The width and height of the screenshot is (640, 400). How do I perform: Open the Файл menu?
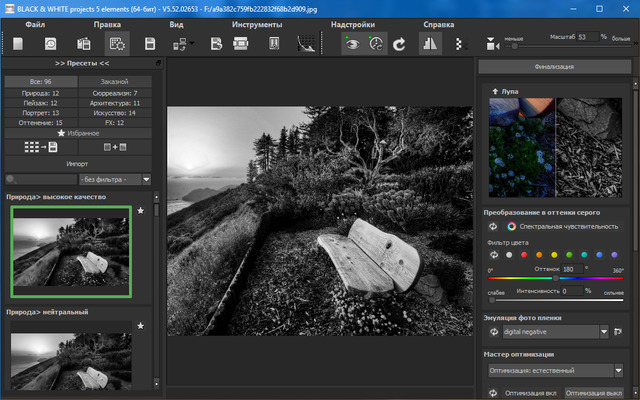pos(34,22)
